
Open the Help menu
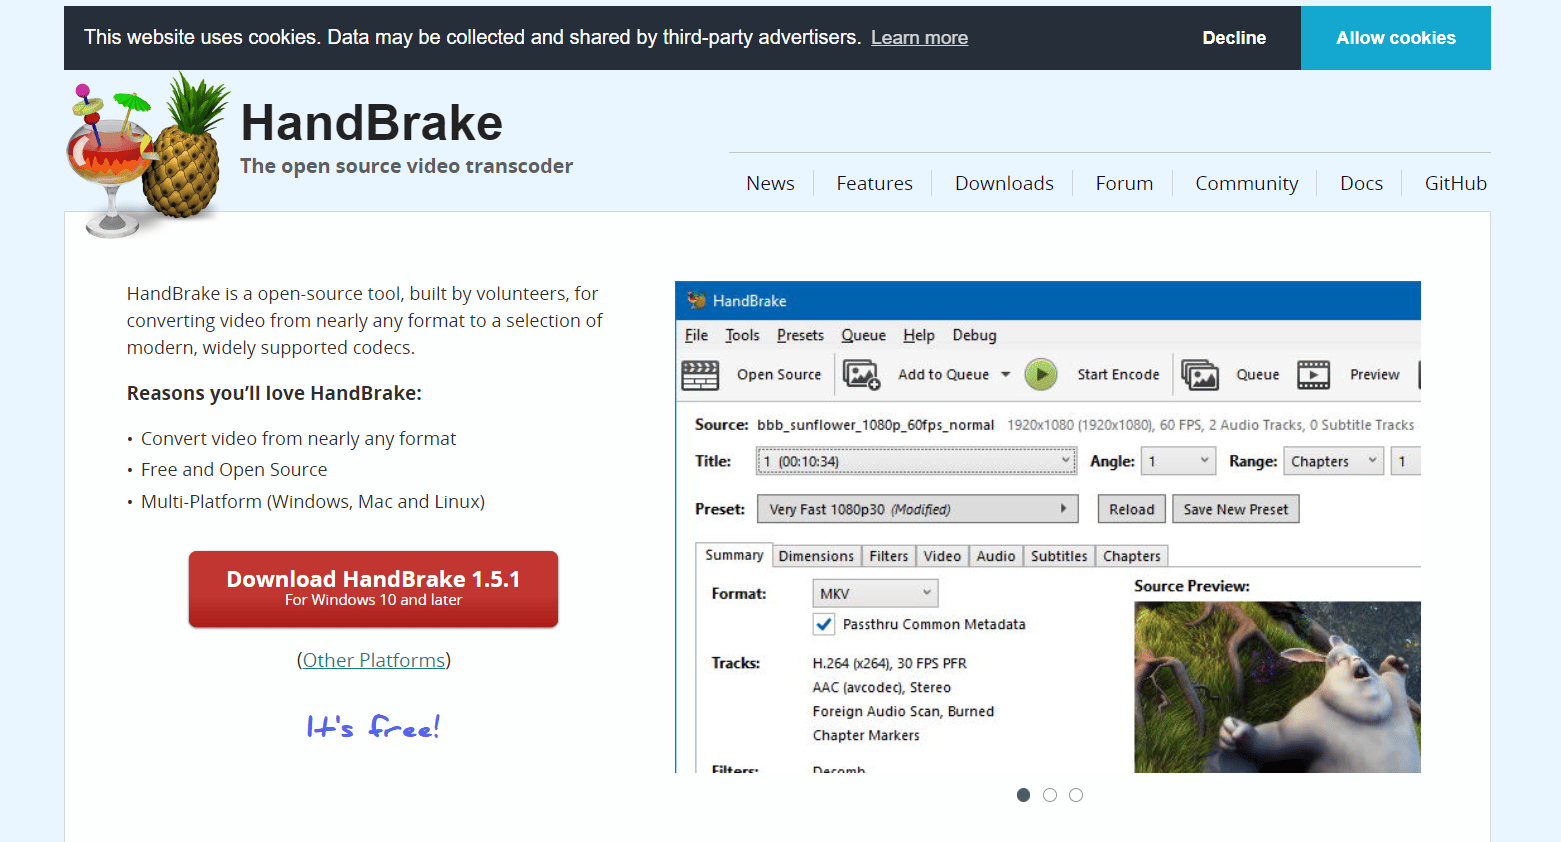click(x=919, y=335)
